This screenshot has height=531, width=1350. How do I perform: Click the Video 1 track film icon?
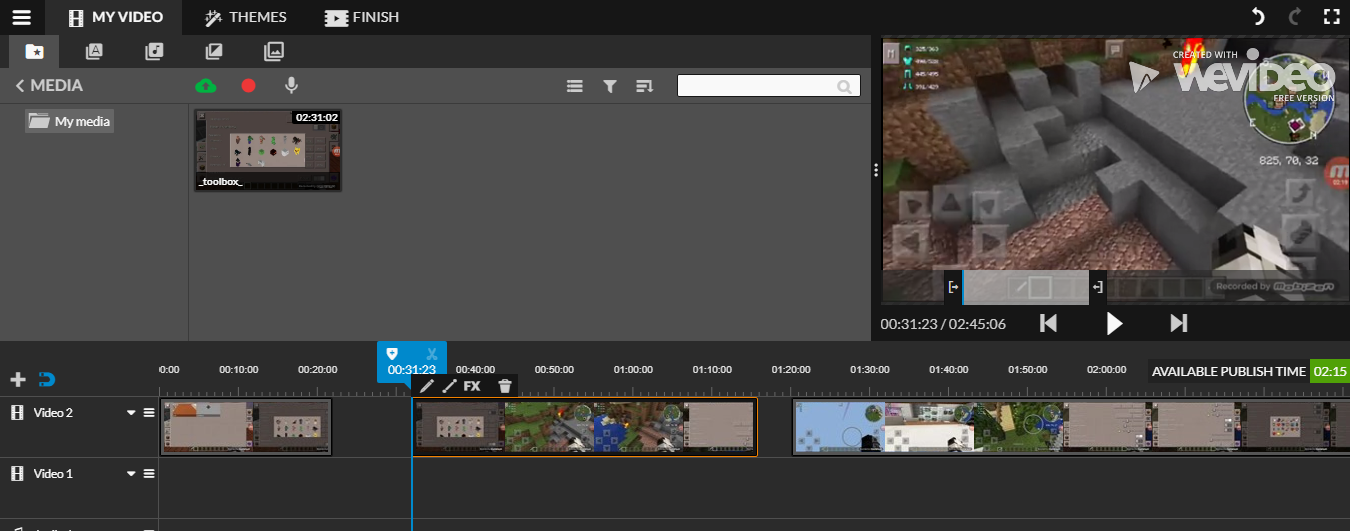[16, 473]
